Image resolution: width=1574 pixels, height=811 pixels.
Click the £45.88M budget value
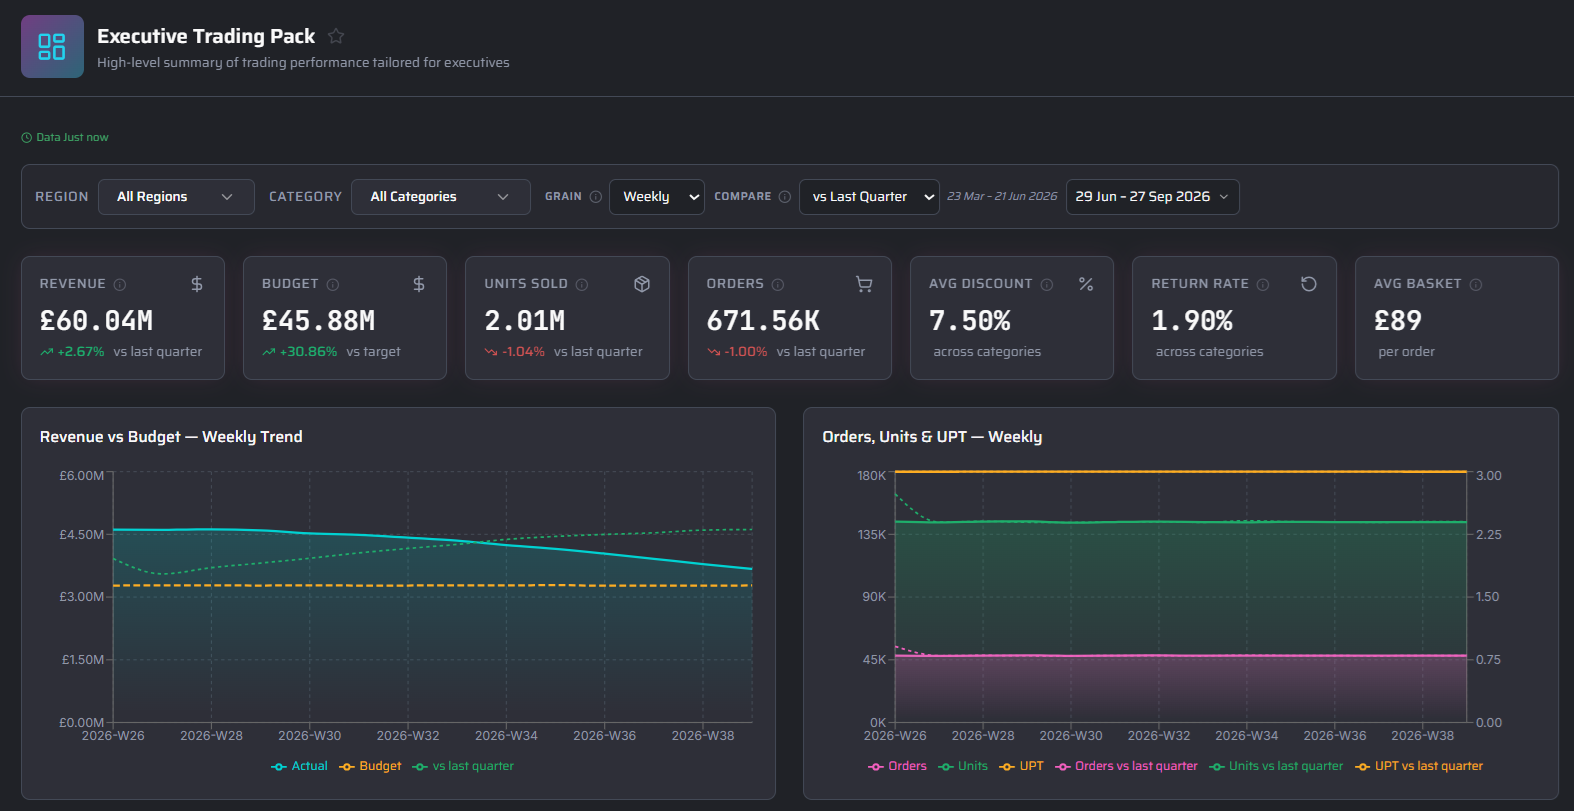318,321
